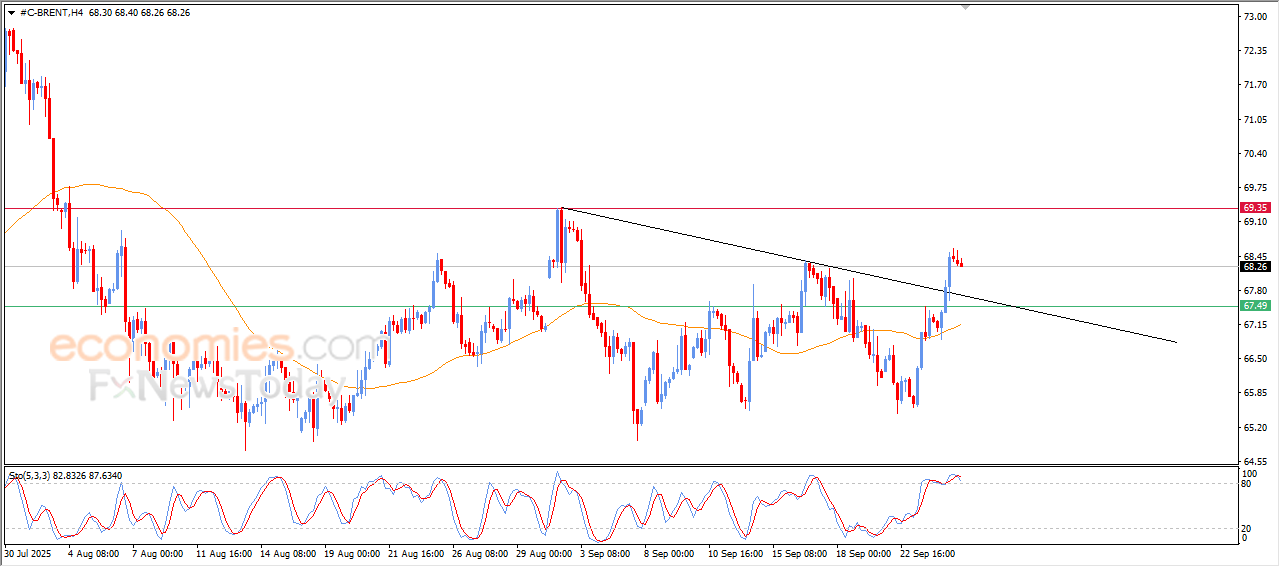Click the black 68.26 current price tag
Screen dimensions: 1280x567
[1254, 267]
